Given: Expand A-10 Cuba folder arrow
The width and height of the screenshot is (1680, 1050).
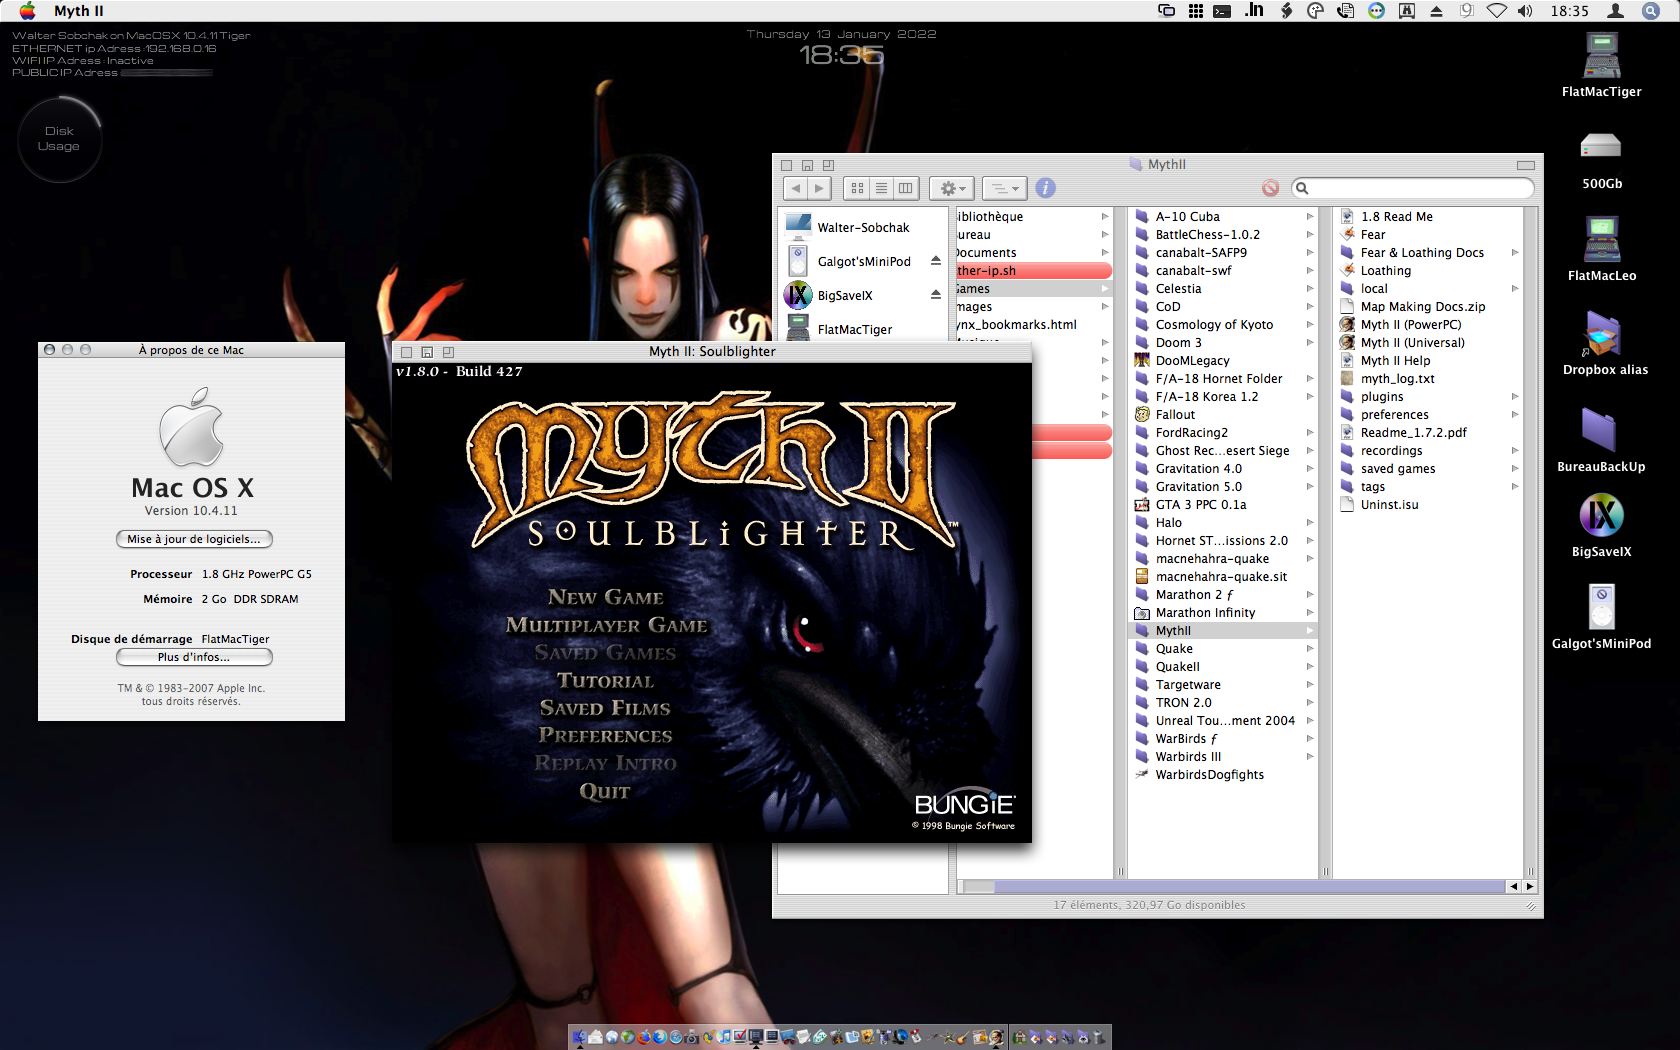Looking at the screenshot, I should click(x=1309, y=217).
